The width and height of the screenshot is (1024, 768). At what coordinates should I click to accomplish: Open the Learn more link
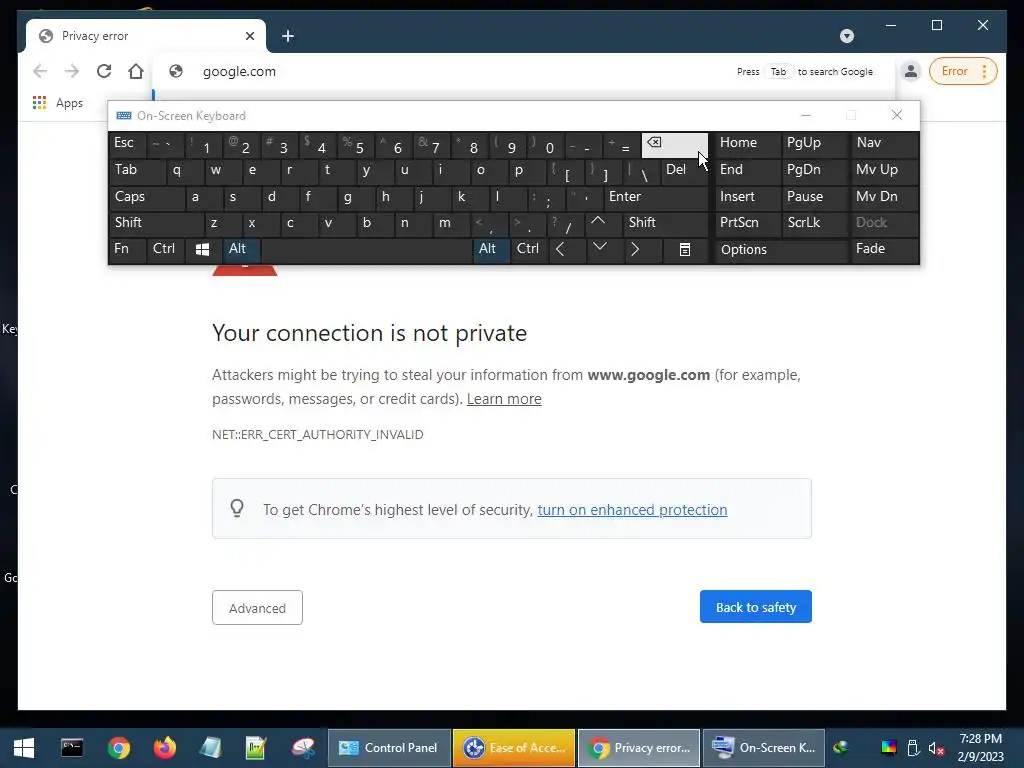[x=504, y=399]
